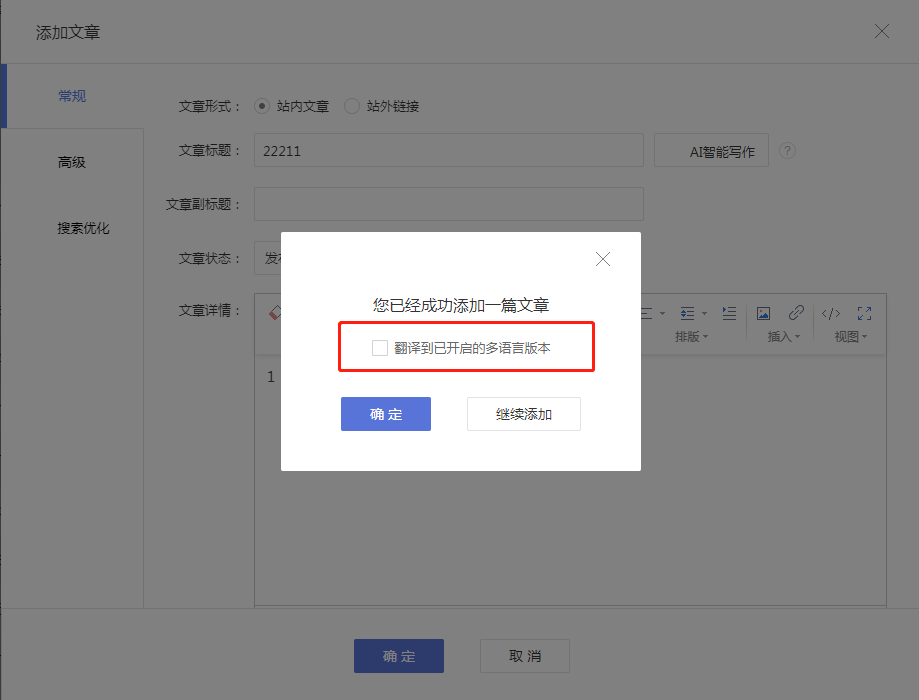Click the insert image icon

coord(763,313)
